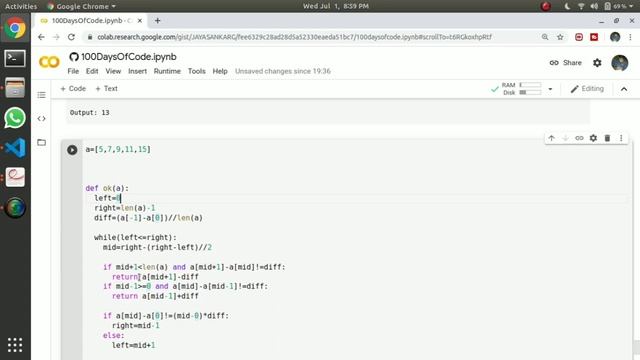This screenshot has width=640, height=360.
Task: Open zoom magnifier icon in address bar
Action: click(x=545, y=37)
